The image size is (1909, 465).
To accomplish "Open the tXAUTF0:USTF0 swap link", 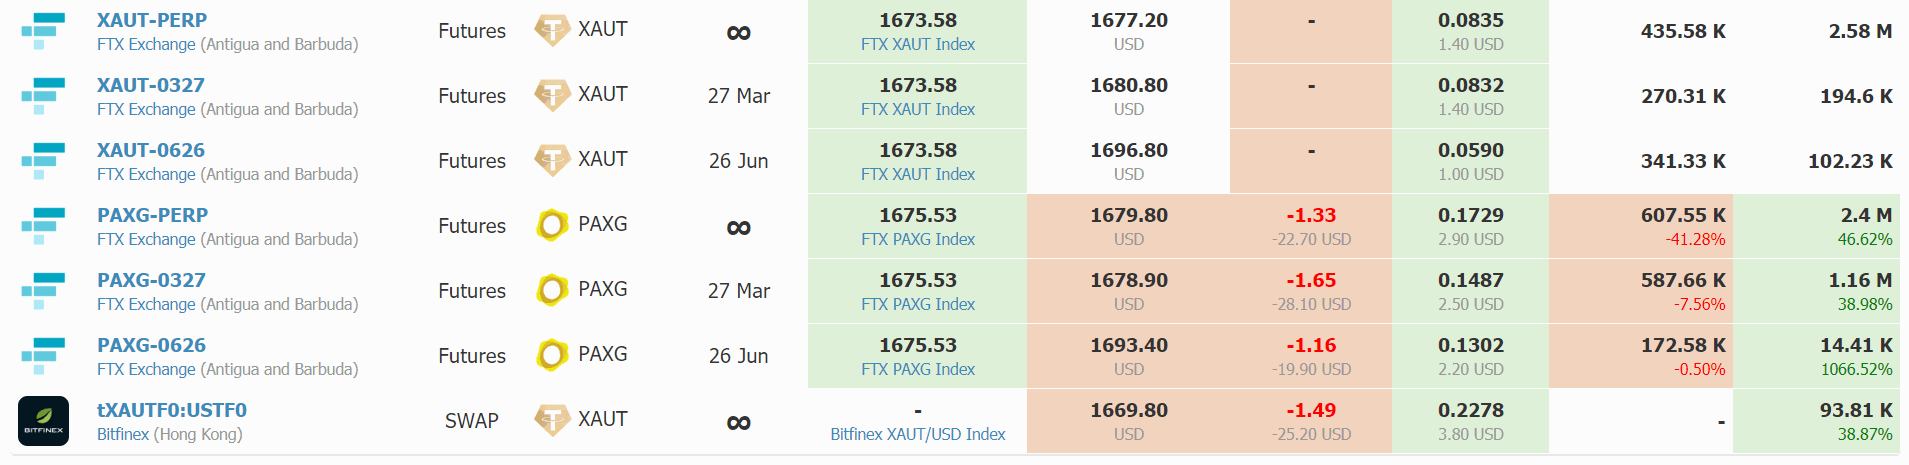I will pos(172,410).
